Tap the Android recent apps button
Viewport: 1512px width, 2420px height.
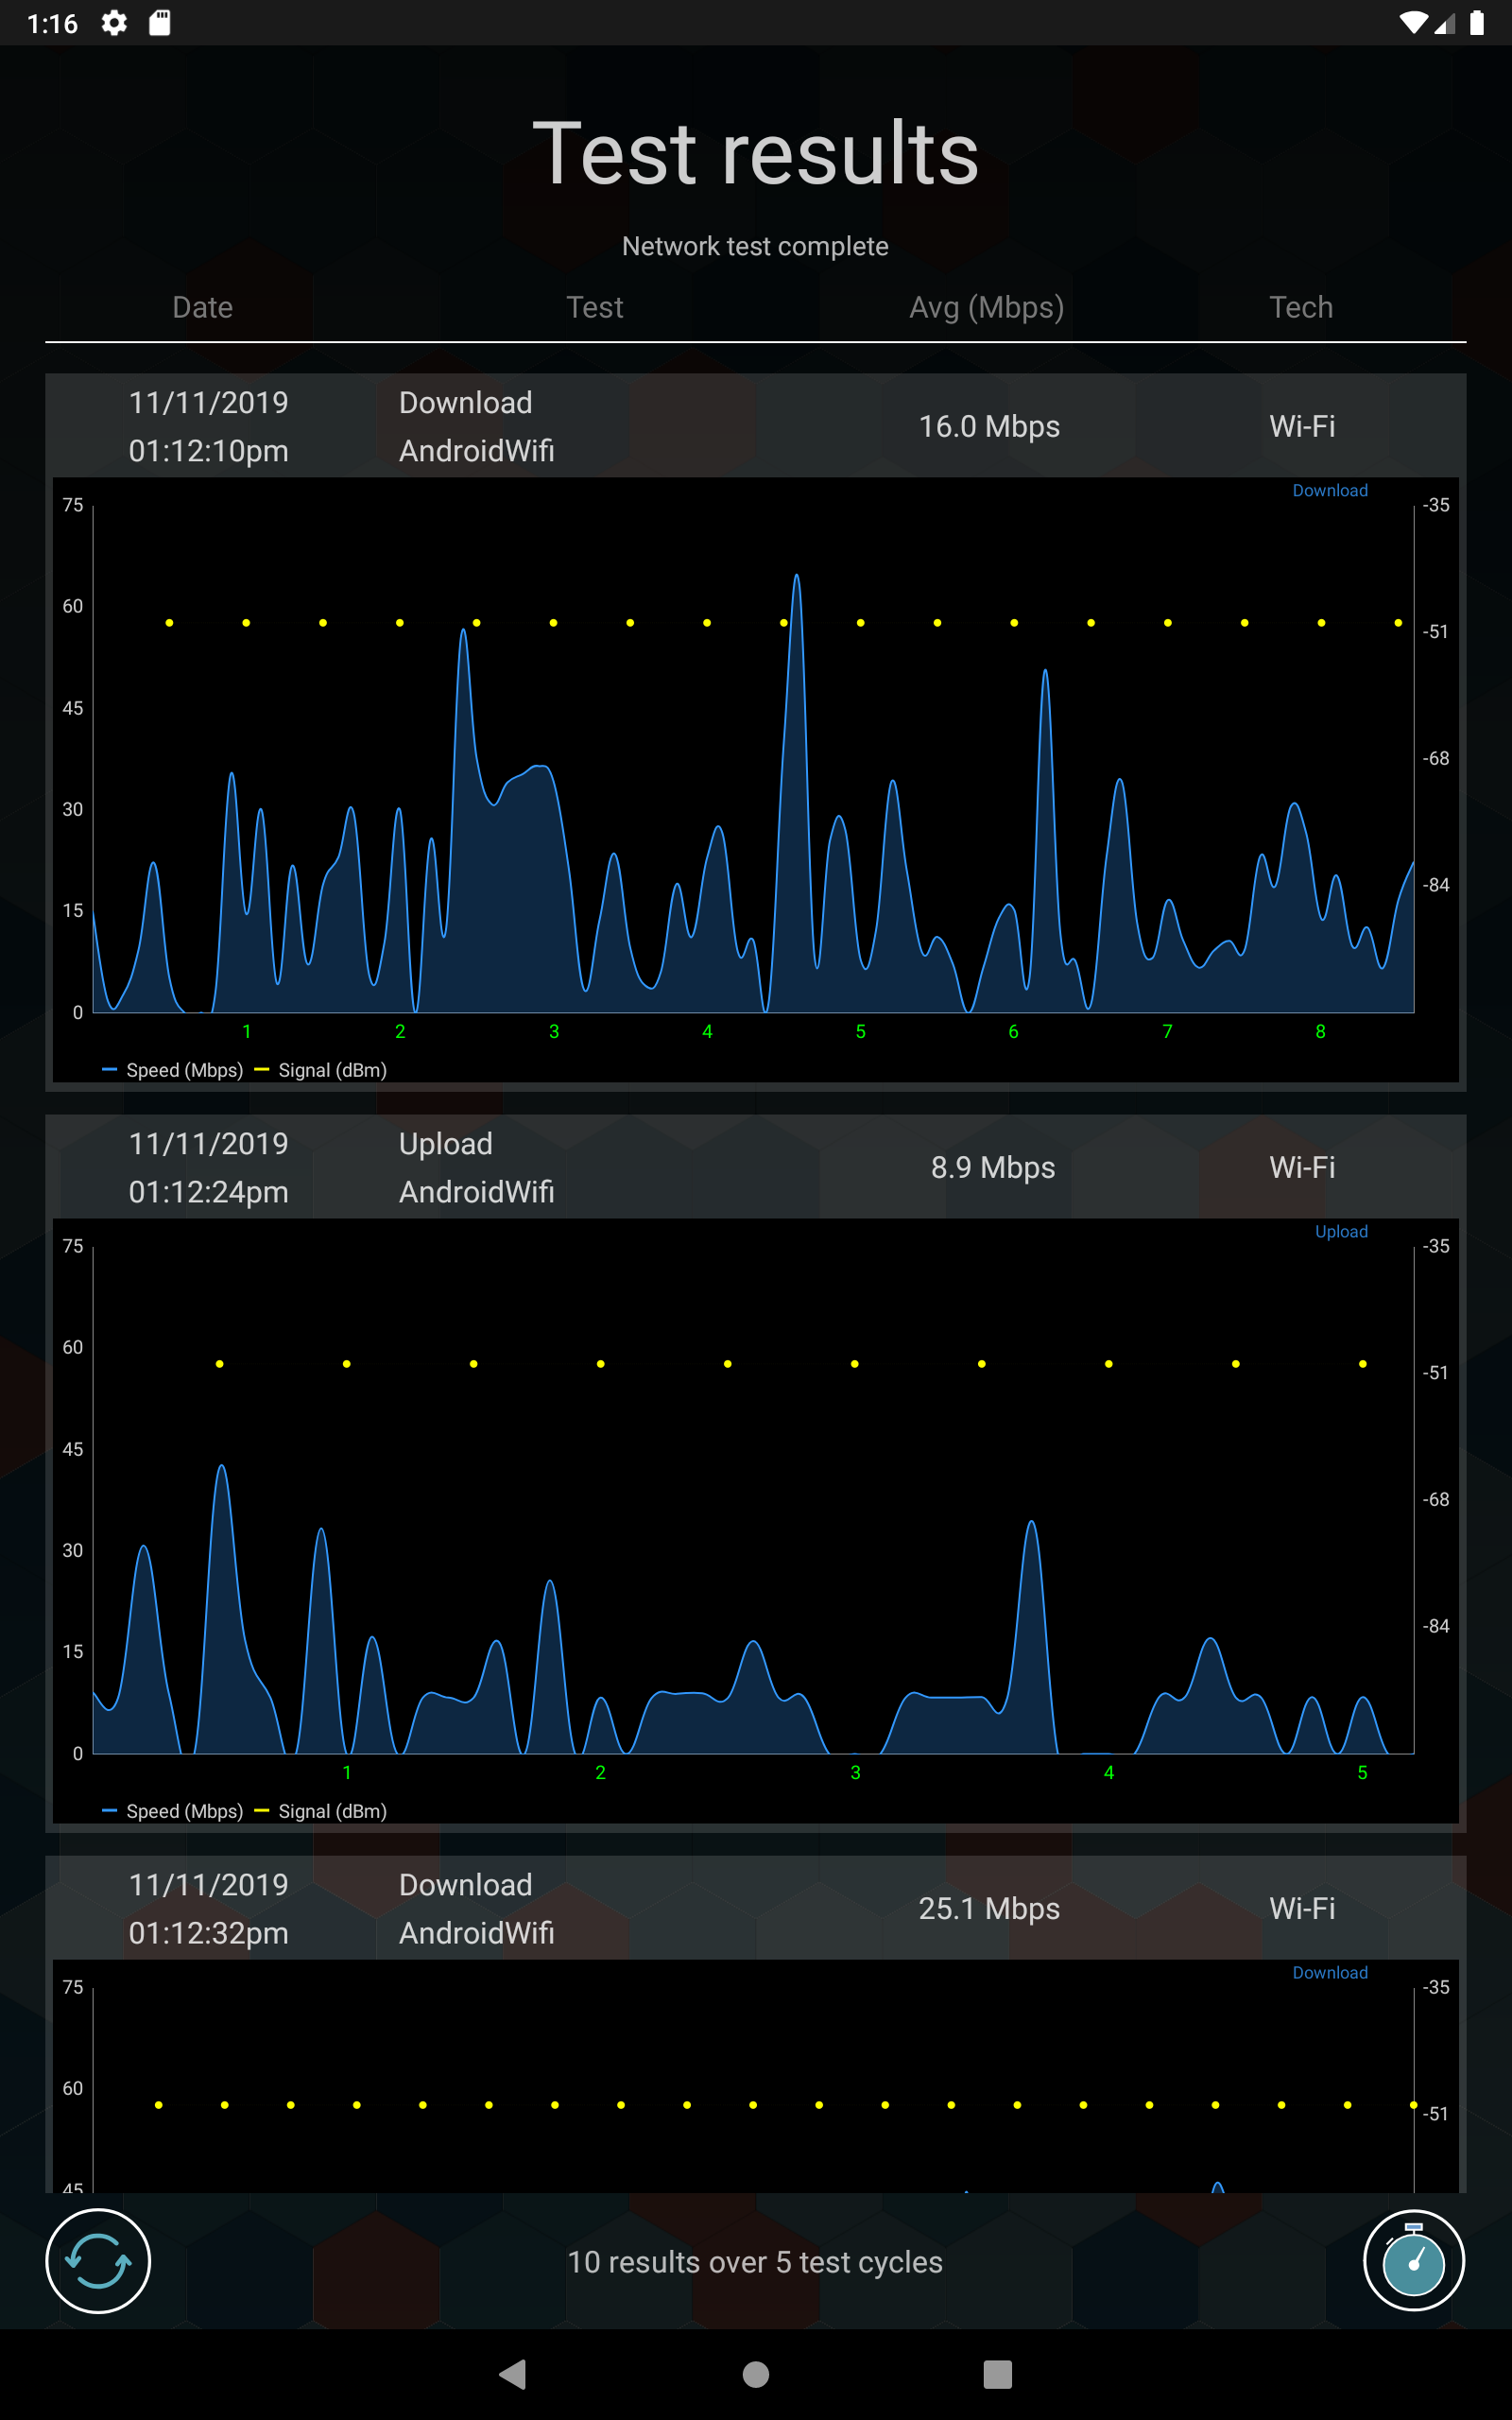[x=997, y=2374]
